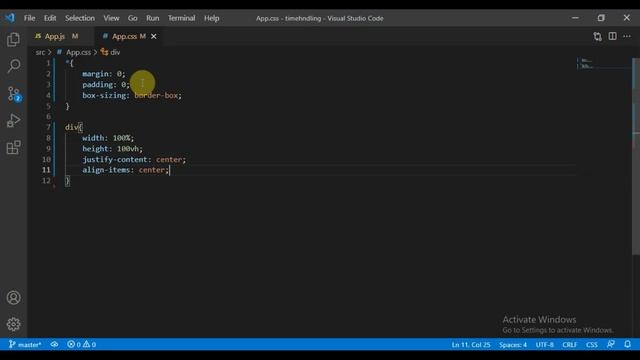Open the Run and Debug view
The width and height of the screenshot is (640, 360).
(x=13, y=120)
